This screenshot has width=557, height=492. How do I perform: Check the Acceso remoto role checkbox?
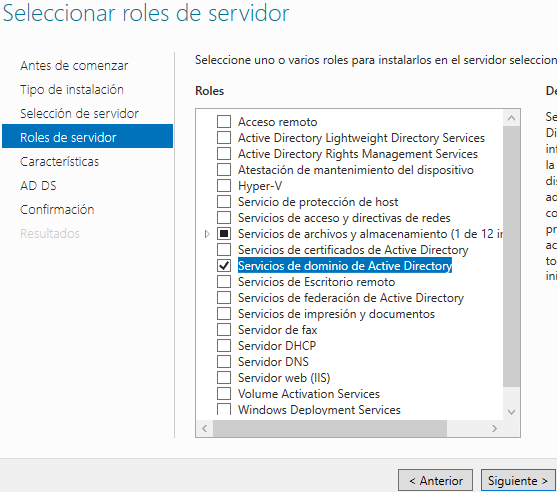(x=224, y=121)
